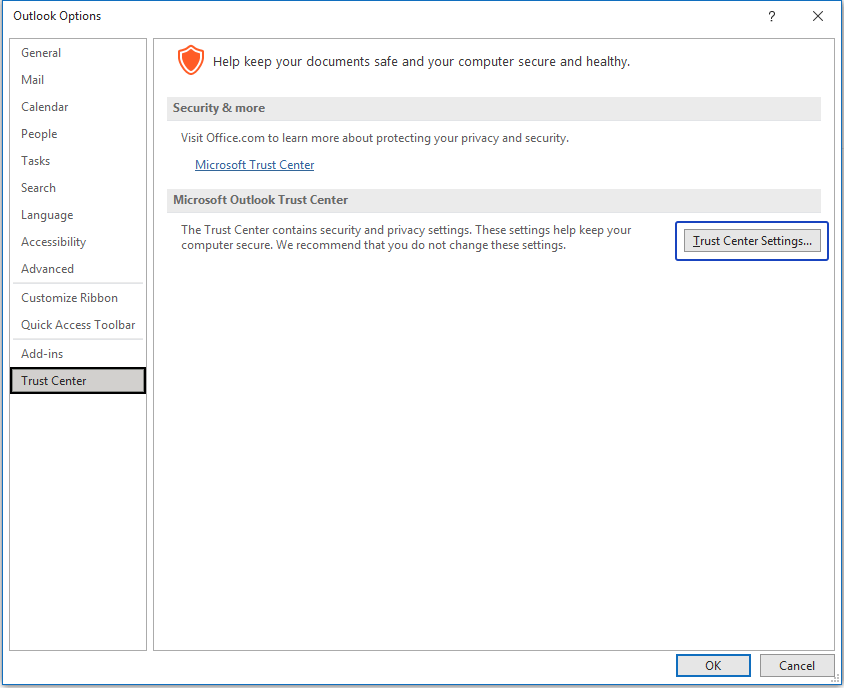
Task: Switch to the Language settings page
Action: (x=47, y=214)
